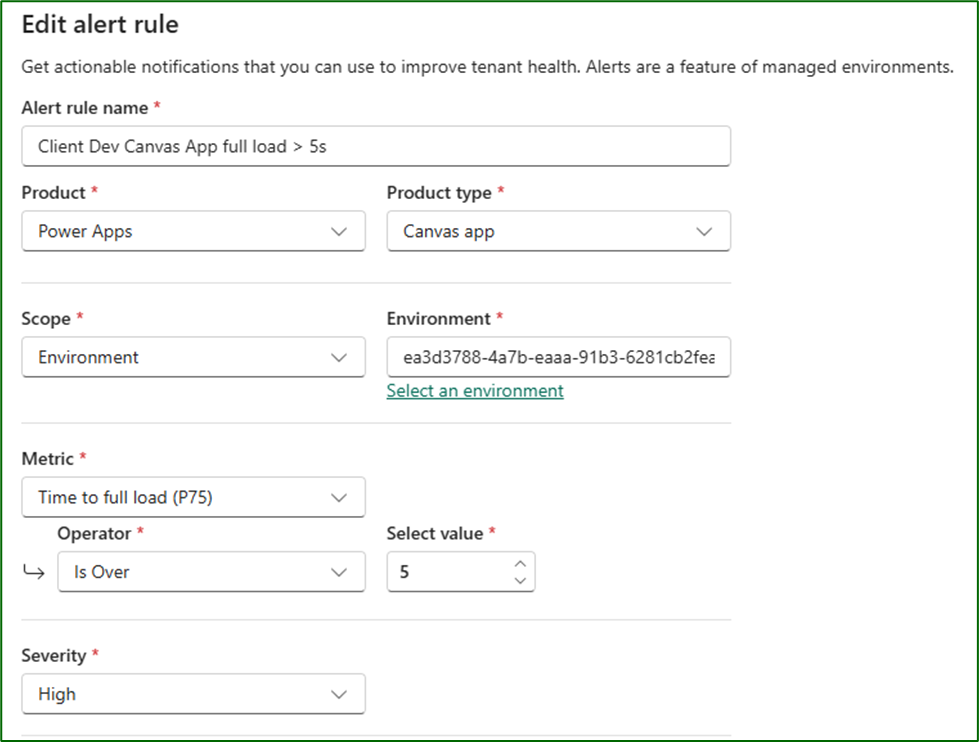
Task: Click the Scope dropdown chevron arrow
Action: point(339,357)
